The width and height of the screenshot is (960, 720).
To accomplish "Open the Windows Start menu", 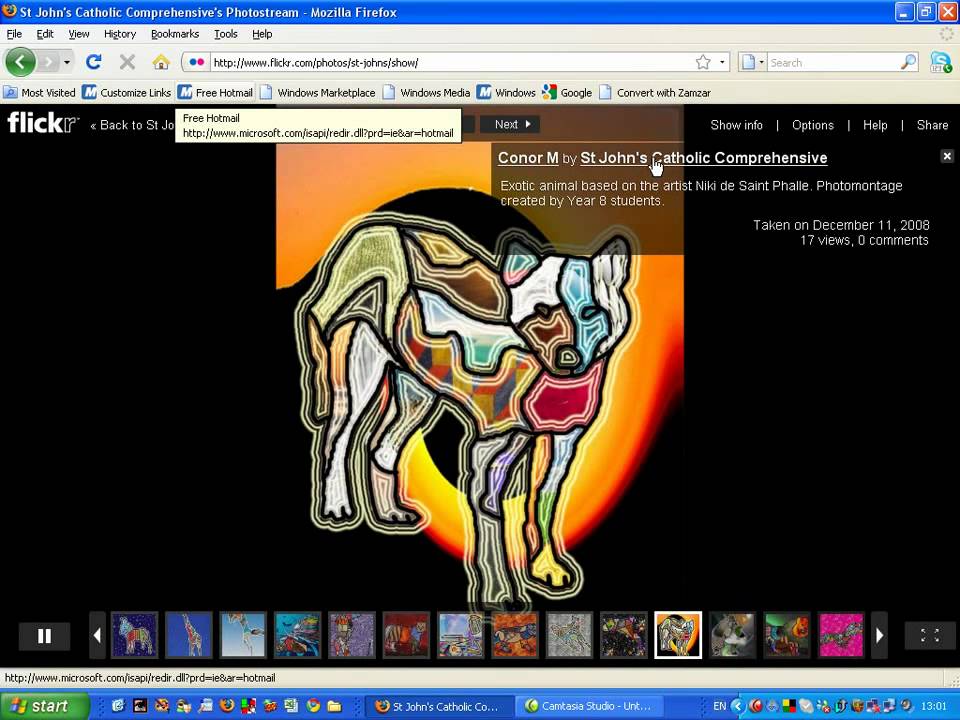I will click(44, 706).
